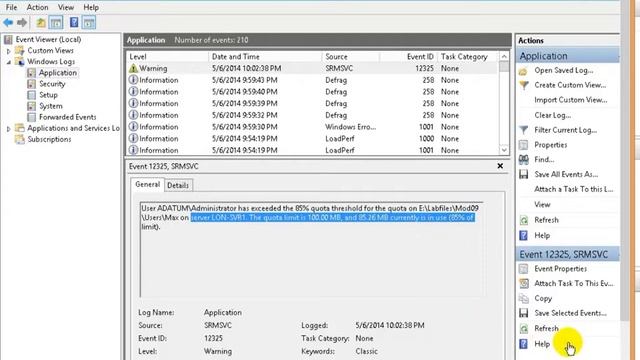Click Clear Log action
The height and width of the screenshot is (360, 640).
[553, 115]
